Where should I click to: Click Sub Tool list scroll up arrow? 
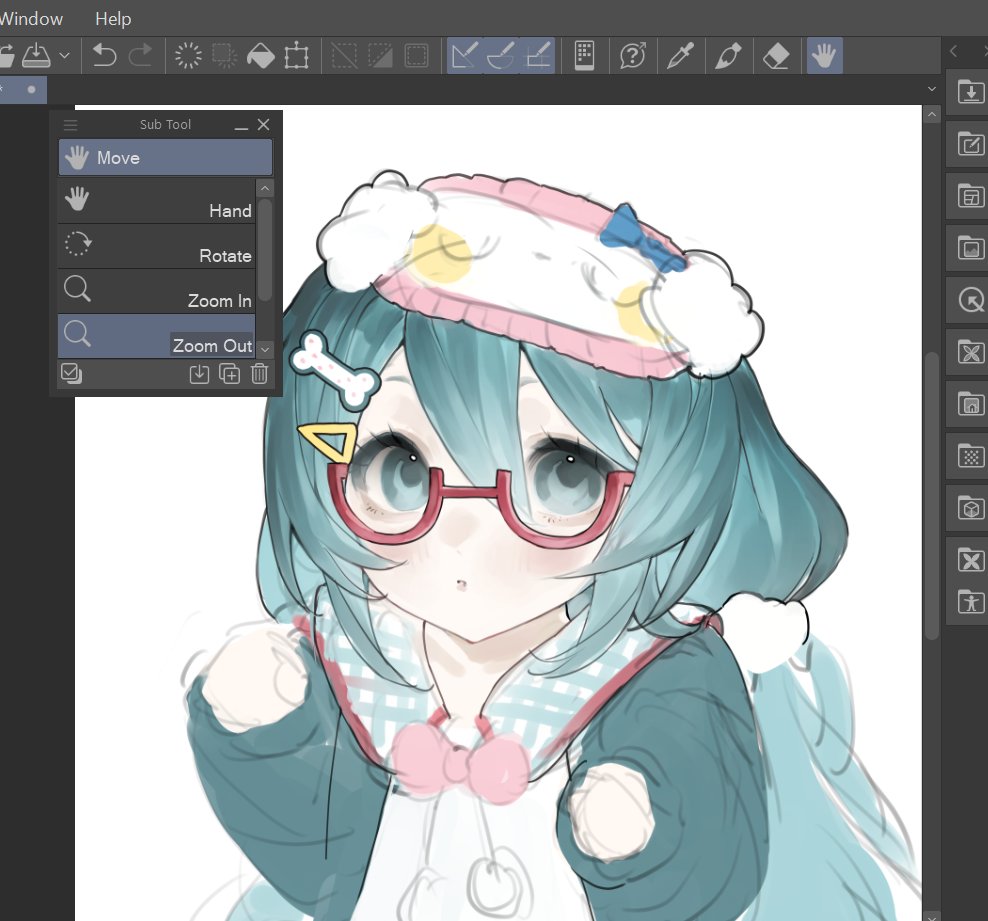[265, 188]
